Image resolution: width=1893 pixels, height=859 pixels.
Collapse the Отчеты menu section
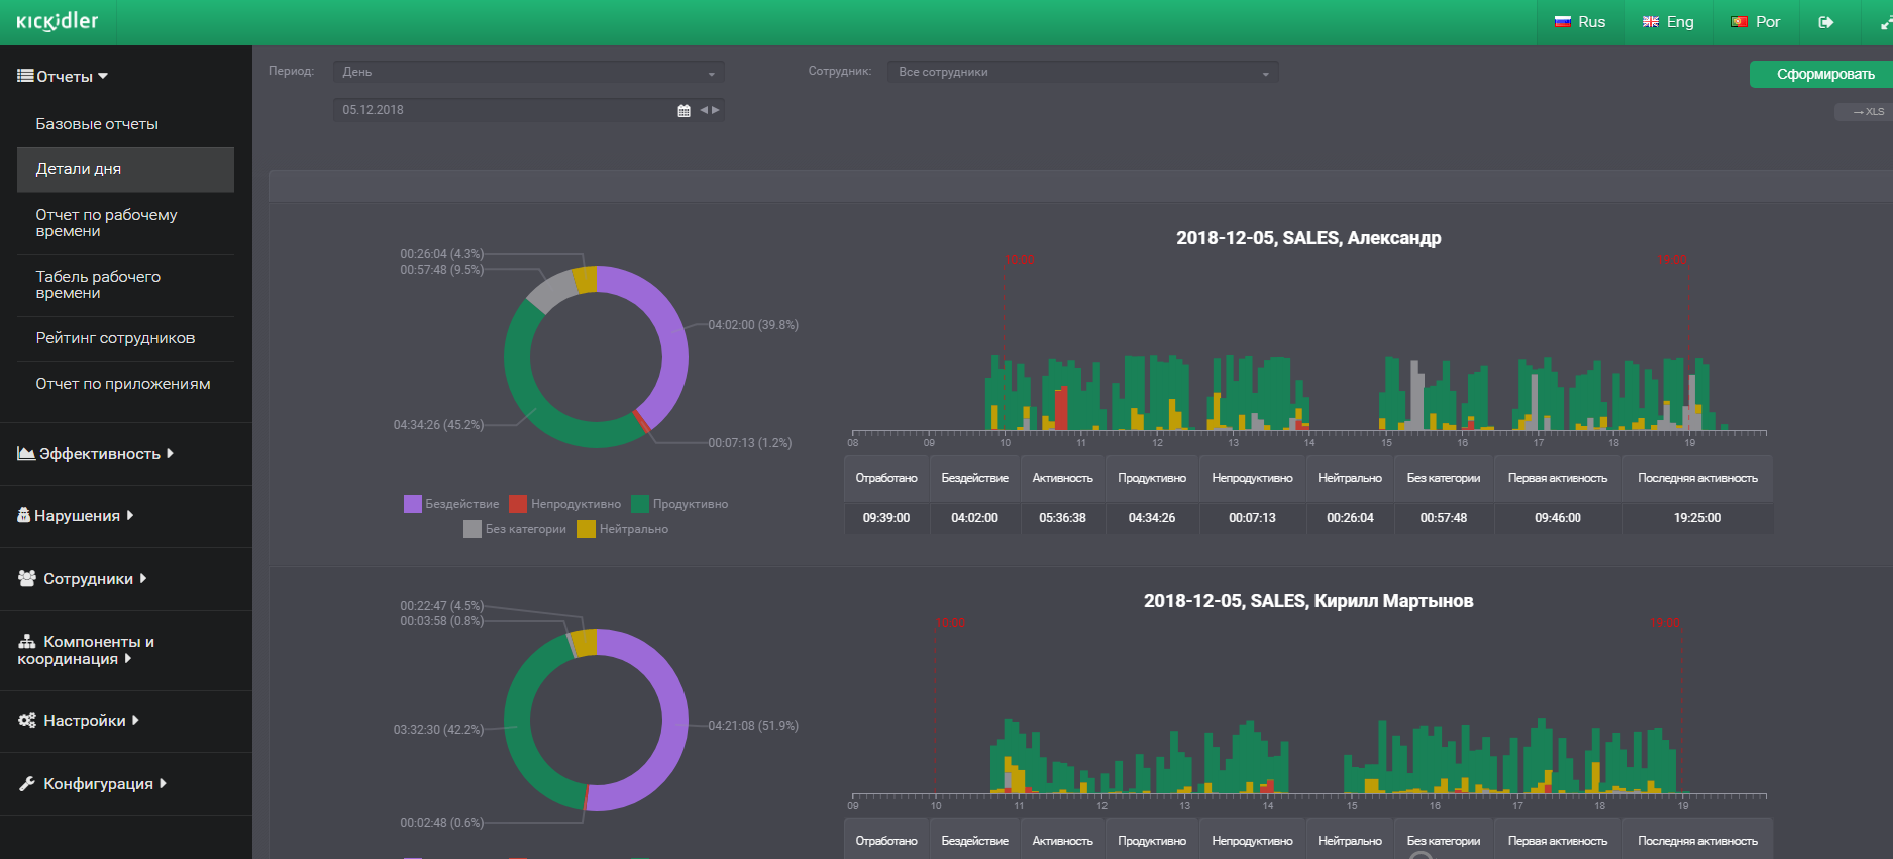[x=103, y=76]
